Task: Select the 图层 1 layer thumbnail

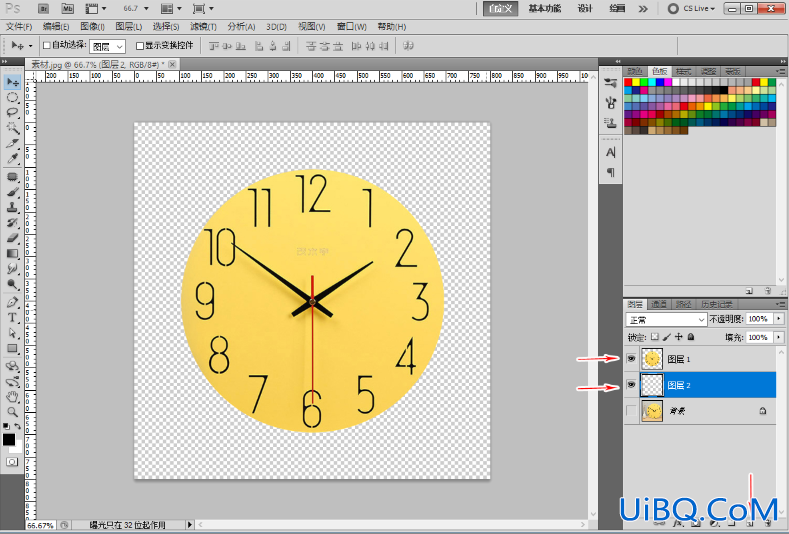Action: (652, 359)
